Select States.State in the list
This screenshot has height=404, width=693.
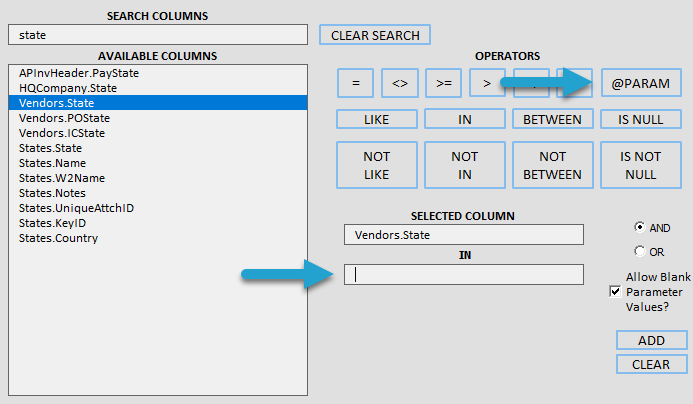pyautogui.click(x=158, y=148)
